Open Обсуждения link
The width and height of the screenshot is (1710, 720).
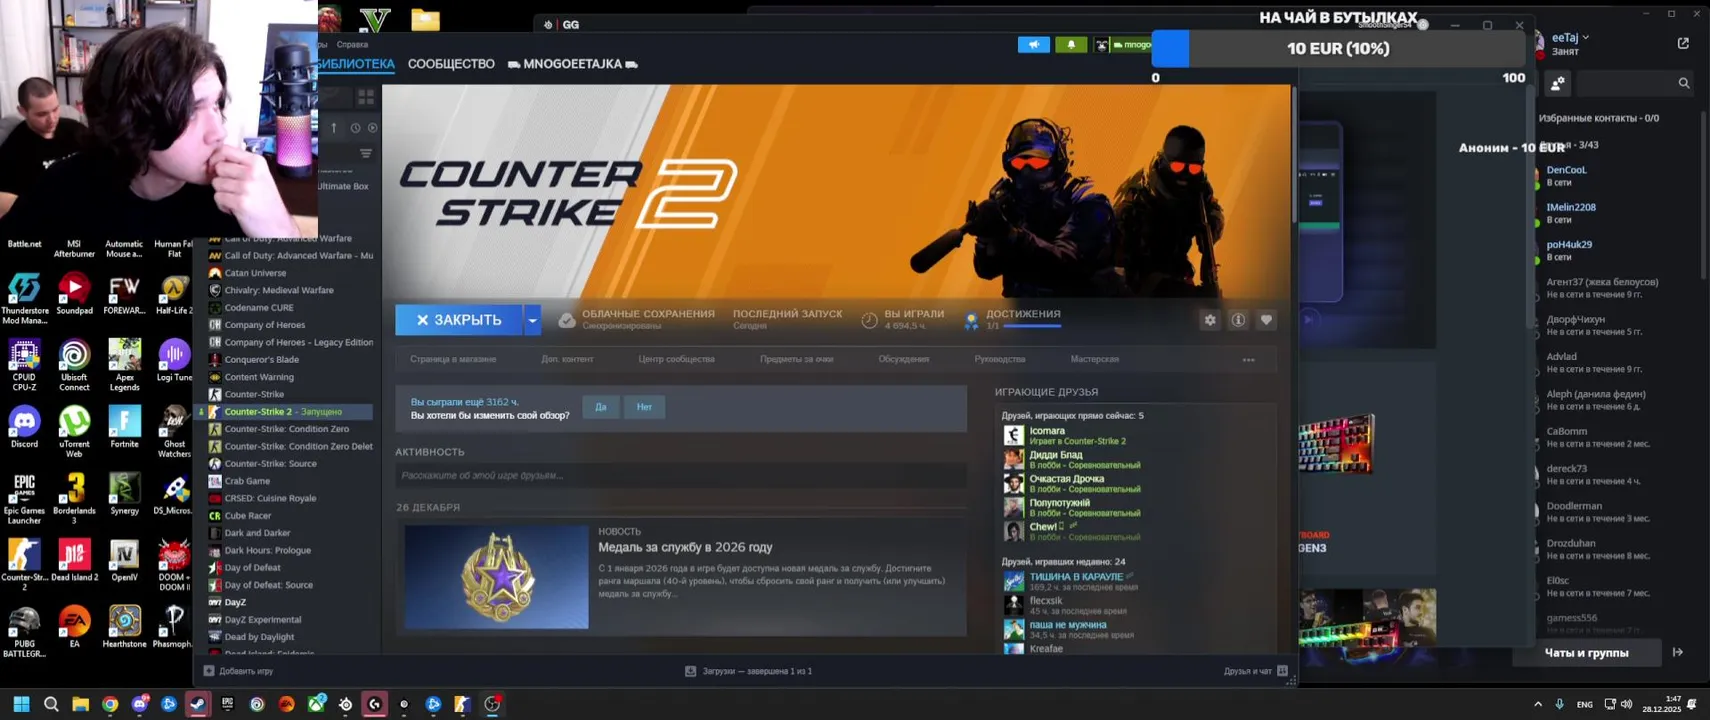click(x=903, y=359)
